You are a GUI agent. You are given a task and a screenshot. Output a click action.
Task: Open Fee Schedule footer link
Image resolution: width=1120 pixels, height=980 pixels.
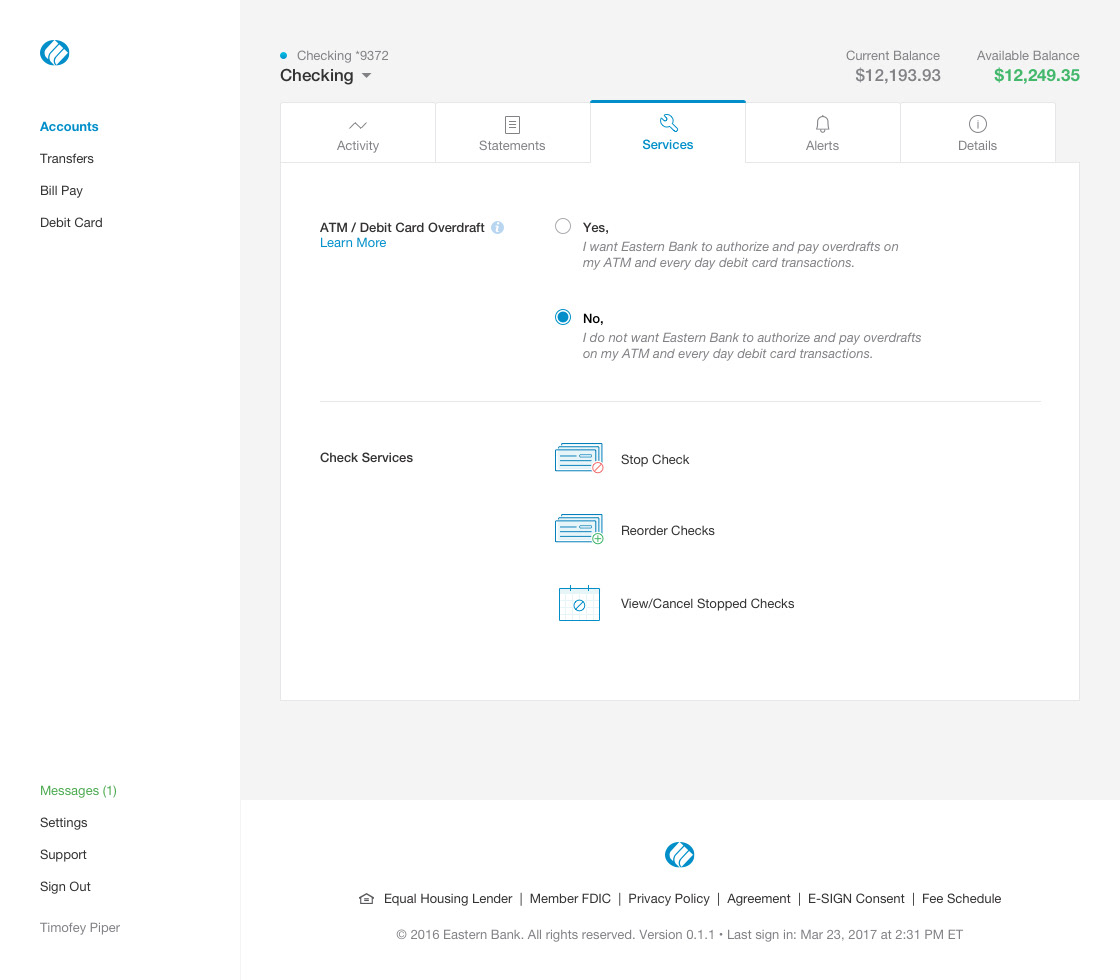[x=961, y=899]
